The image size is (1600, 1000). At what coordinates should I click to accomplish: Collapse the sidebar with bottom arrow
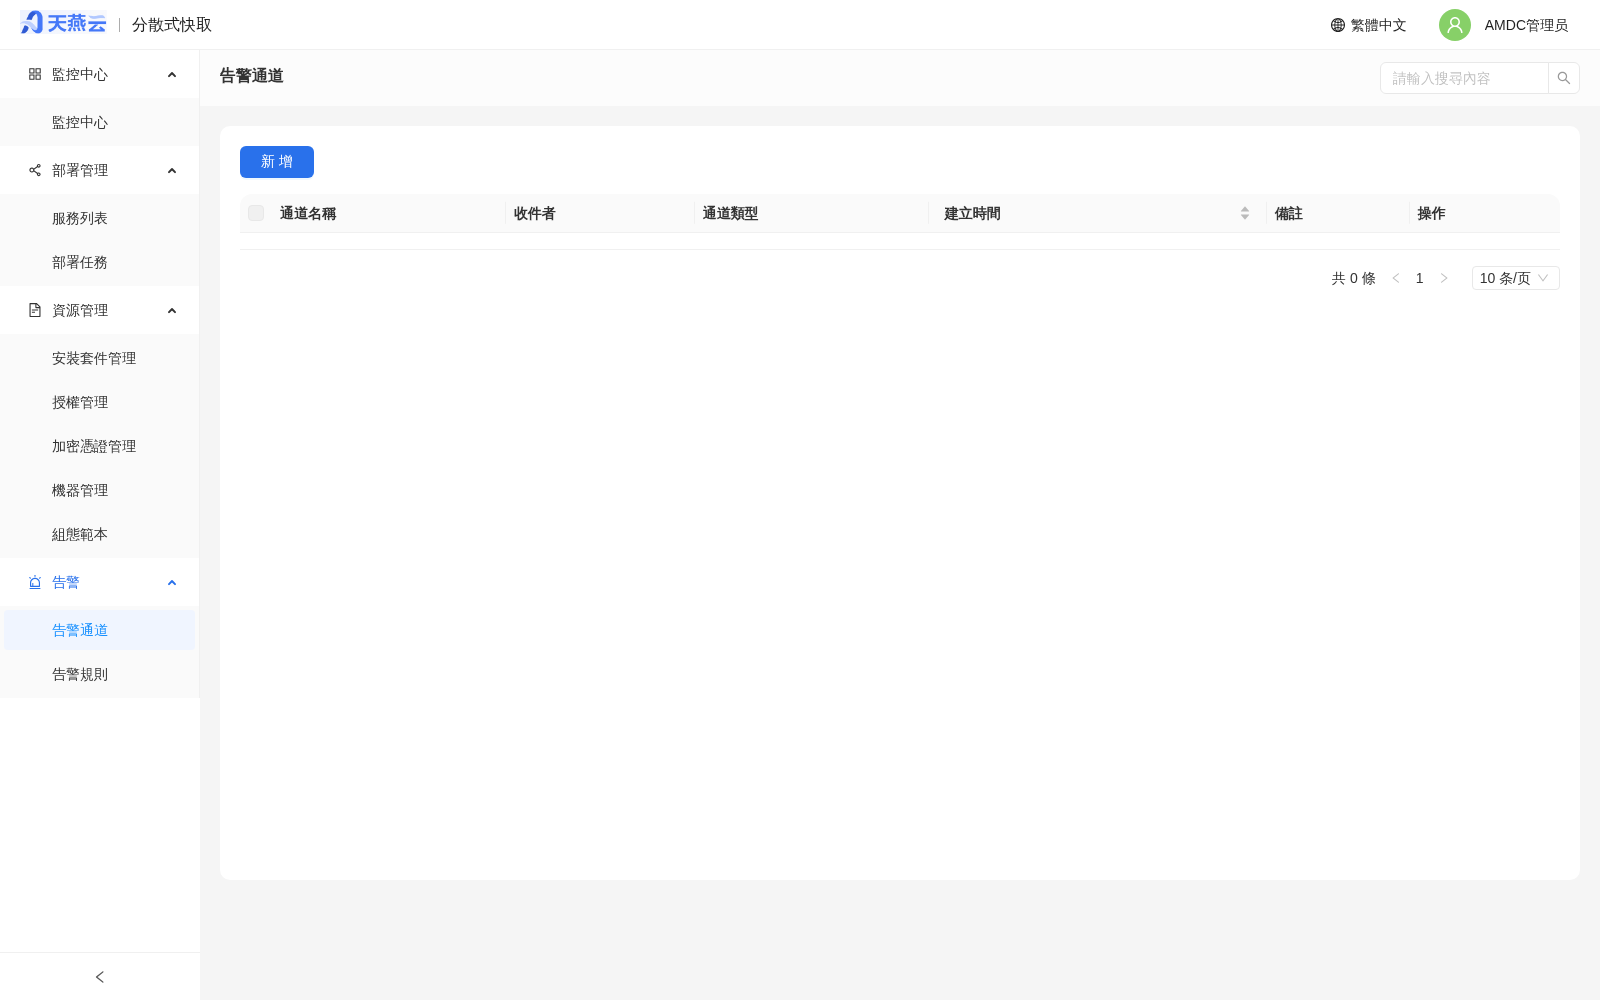tap(100, 977)
